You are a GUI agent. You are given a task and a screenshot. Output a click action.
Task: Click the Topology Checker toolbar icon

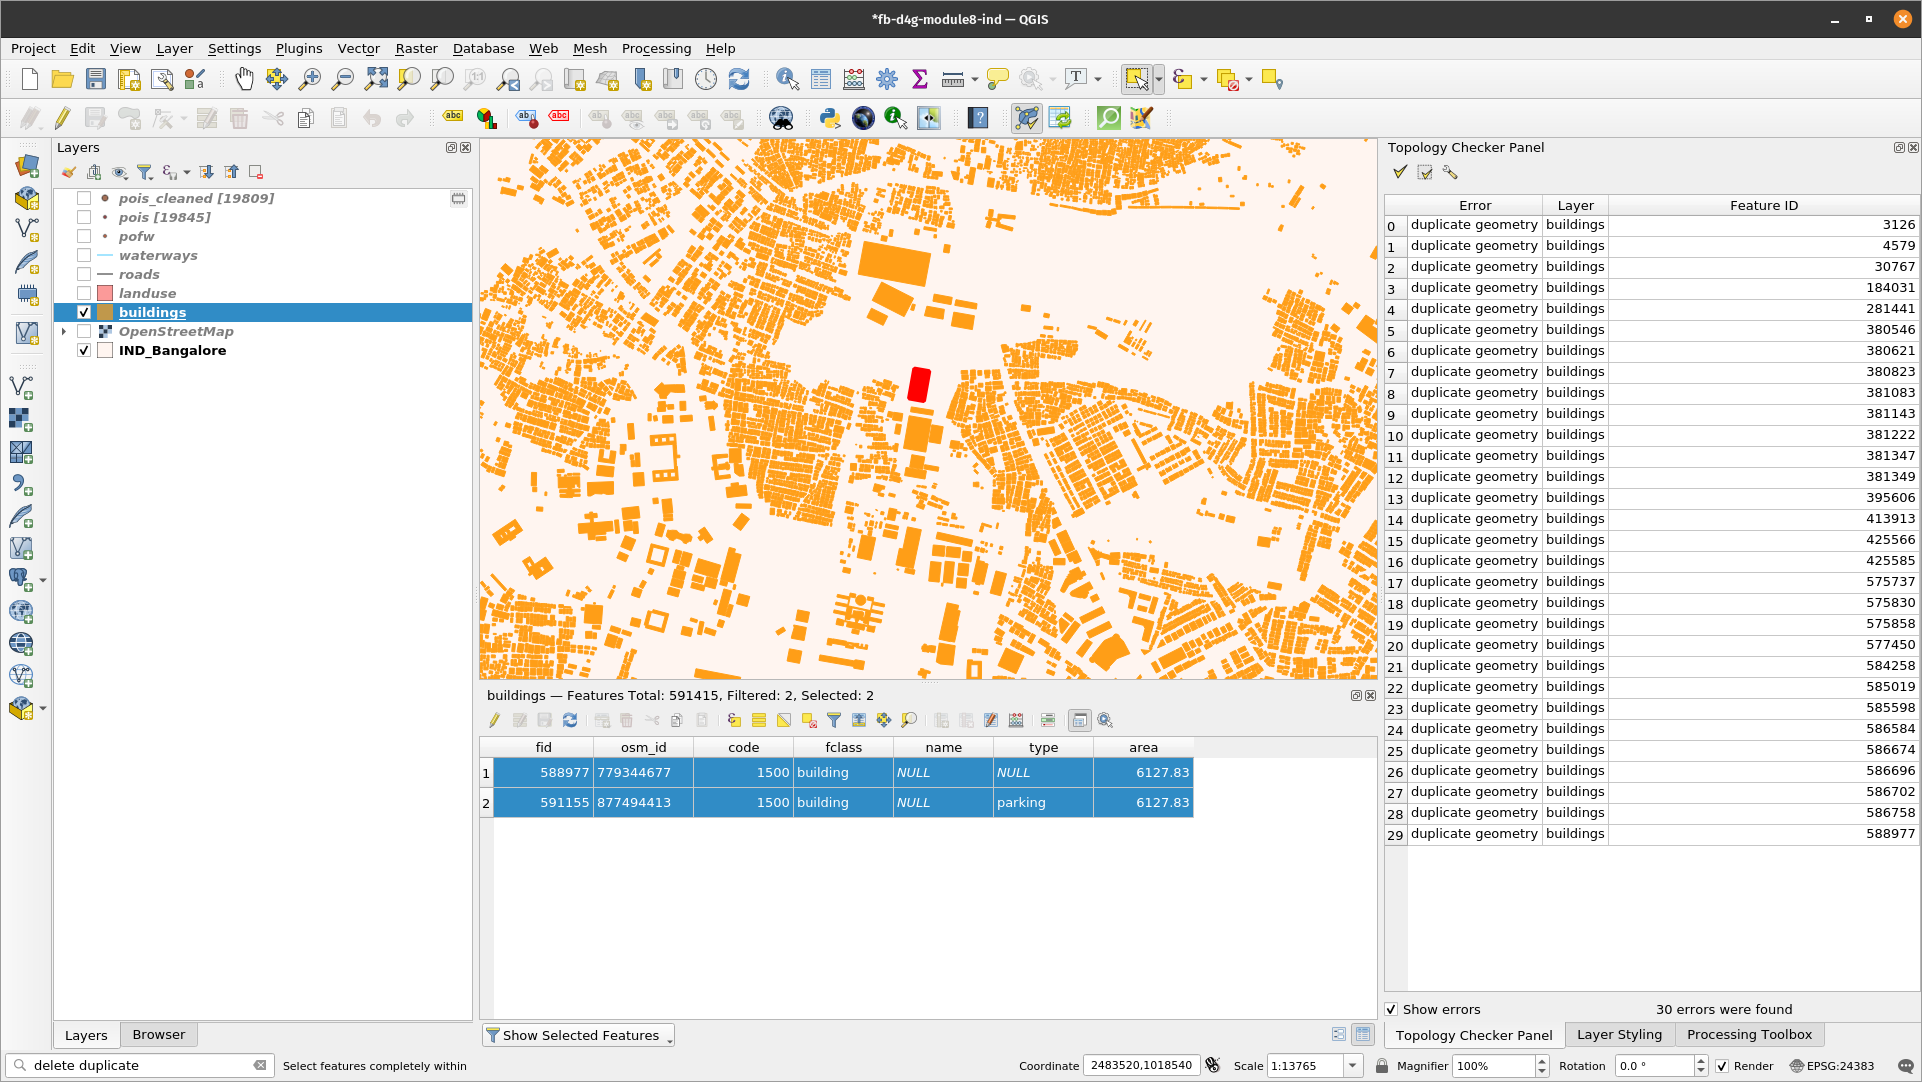(1027, 119)
